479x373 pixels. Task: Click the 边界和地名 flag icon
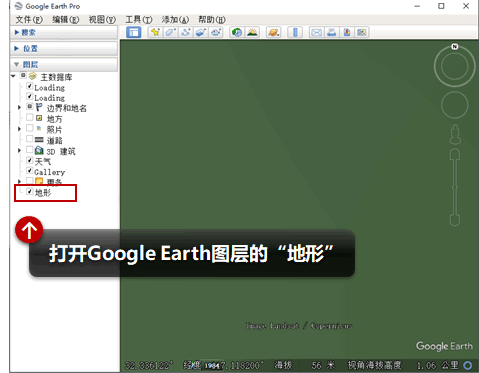coord(39,107)
